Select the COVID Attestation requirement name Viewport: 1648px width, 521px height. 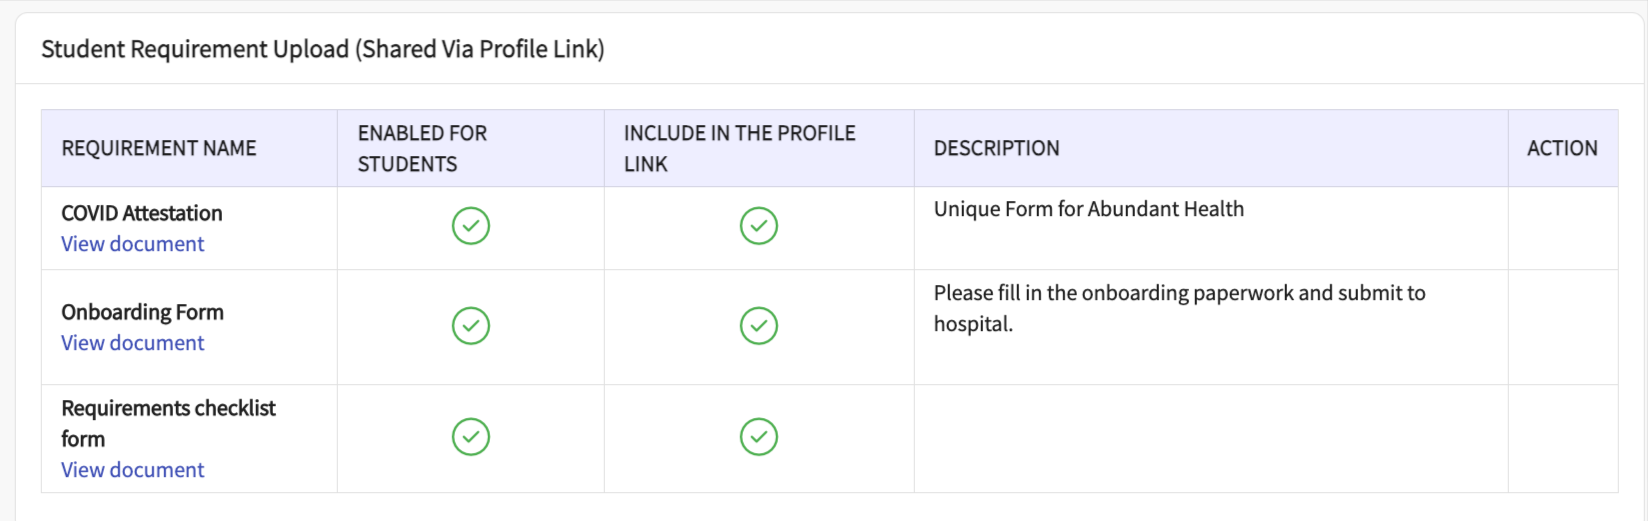(x=142, y=213)
